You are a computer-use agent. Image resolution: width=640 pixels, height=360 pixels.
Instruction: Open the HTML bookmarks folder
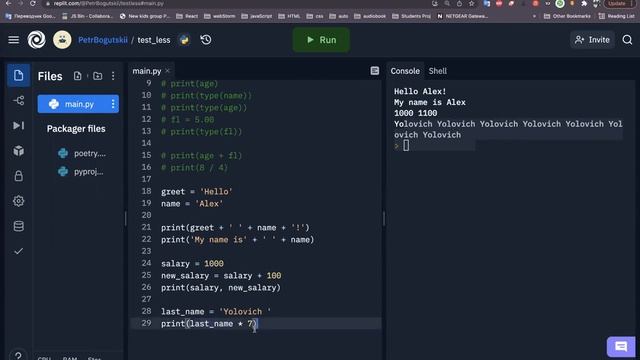pyautogui.click(x=289, y=16)
